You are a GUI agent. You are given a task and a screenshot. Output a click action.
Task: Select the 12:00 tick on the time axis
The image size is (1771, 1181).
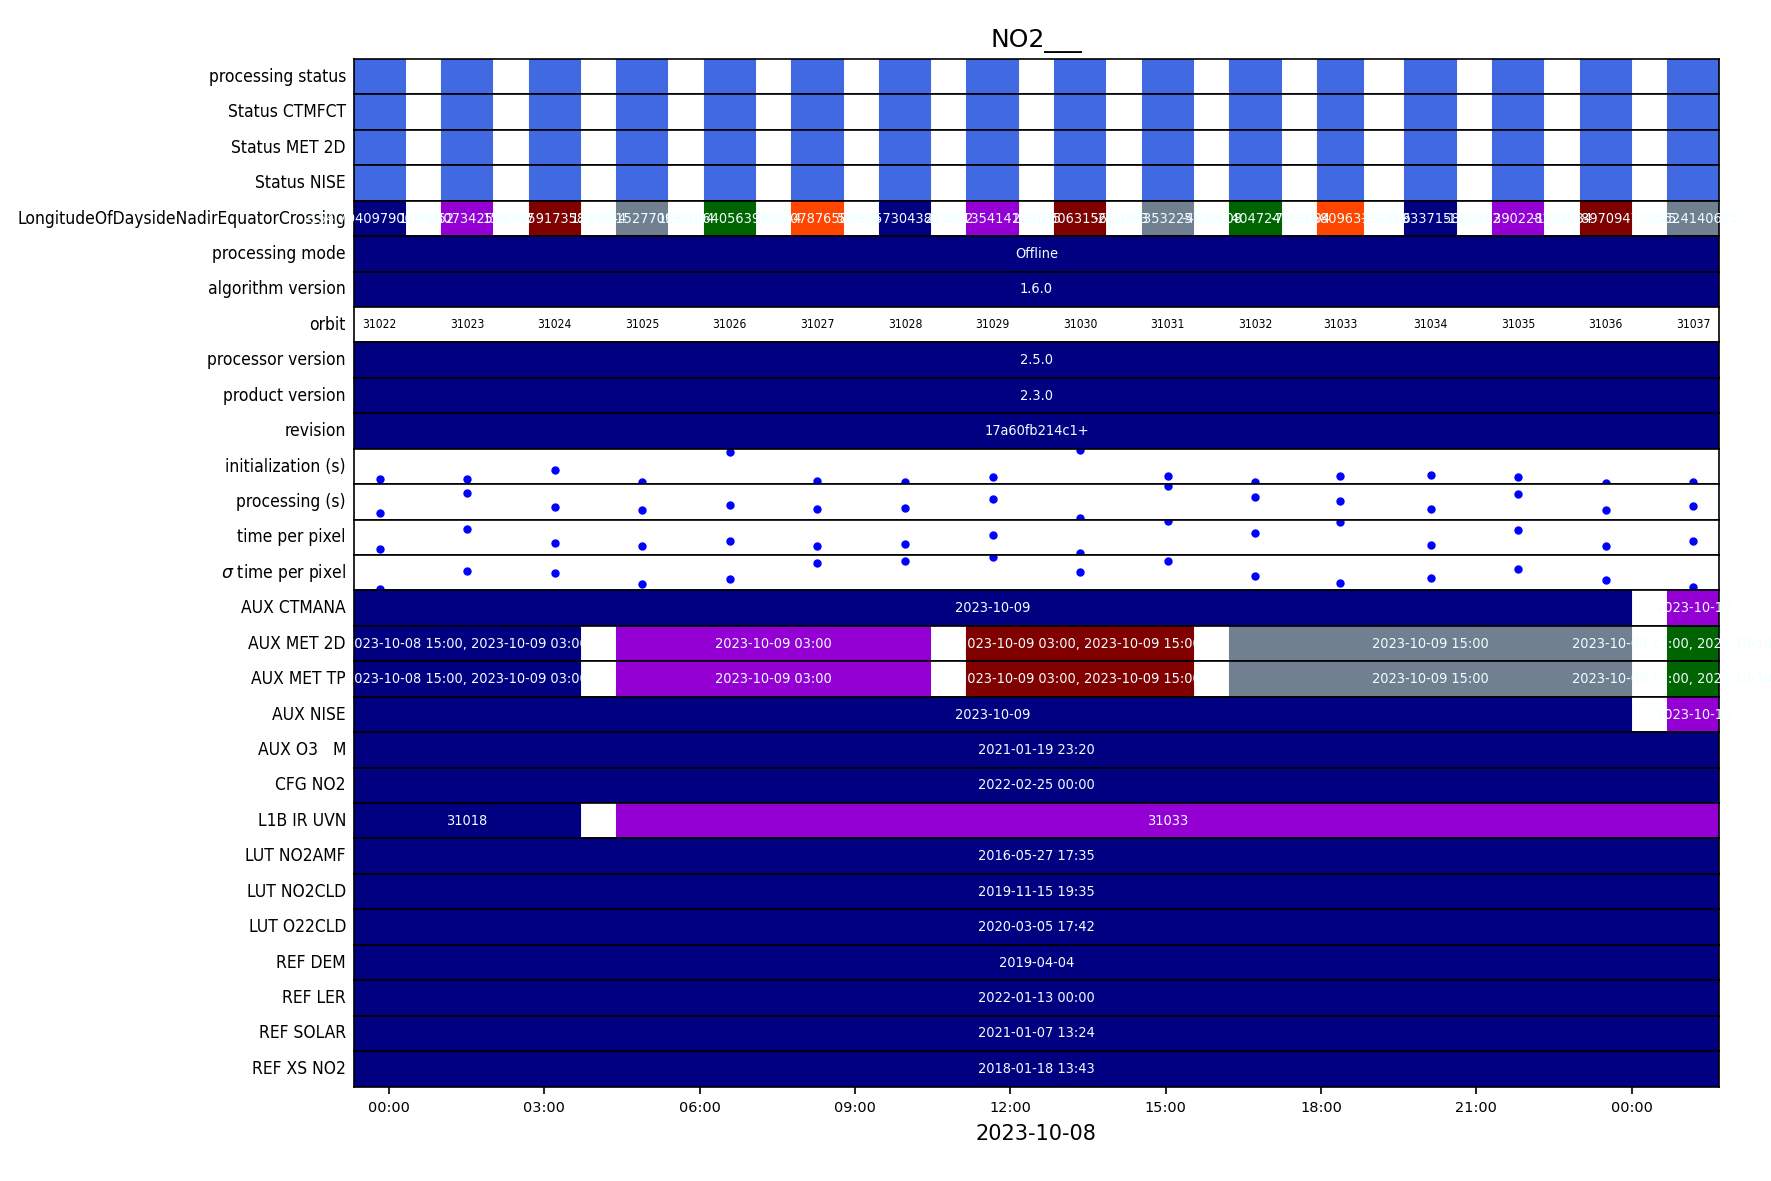click(x=1010, y=1107)
